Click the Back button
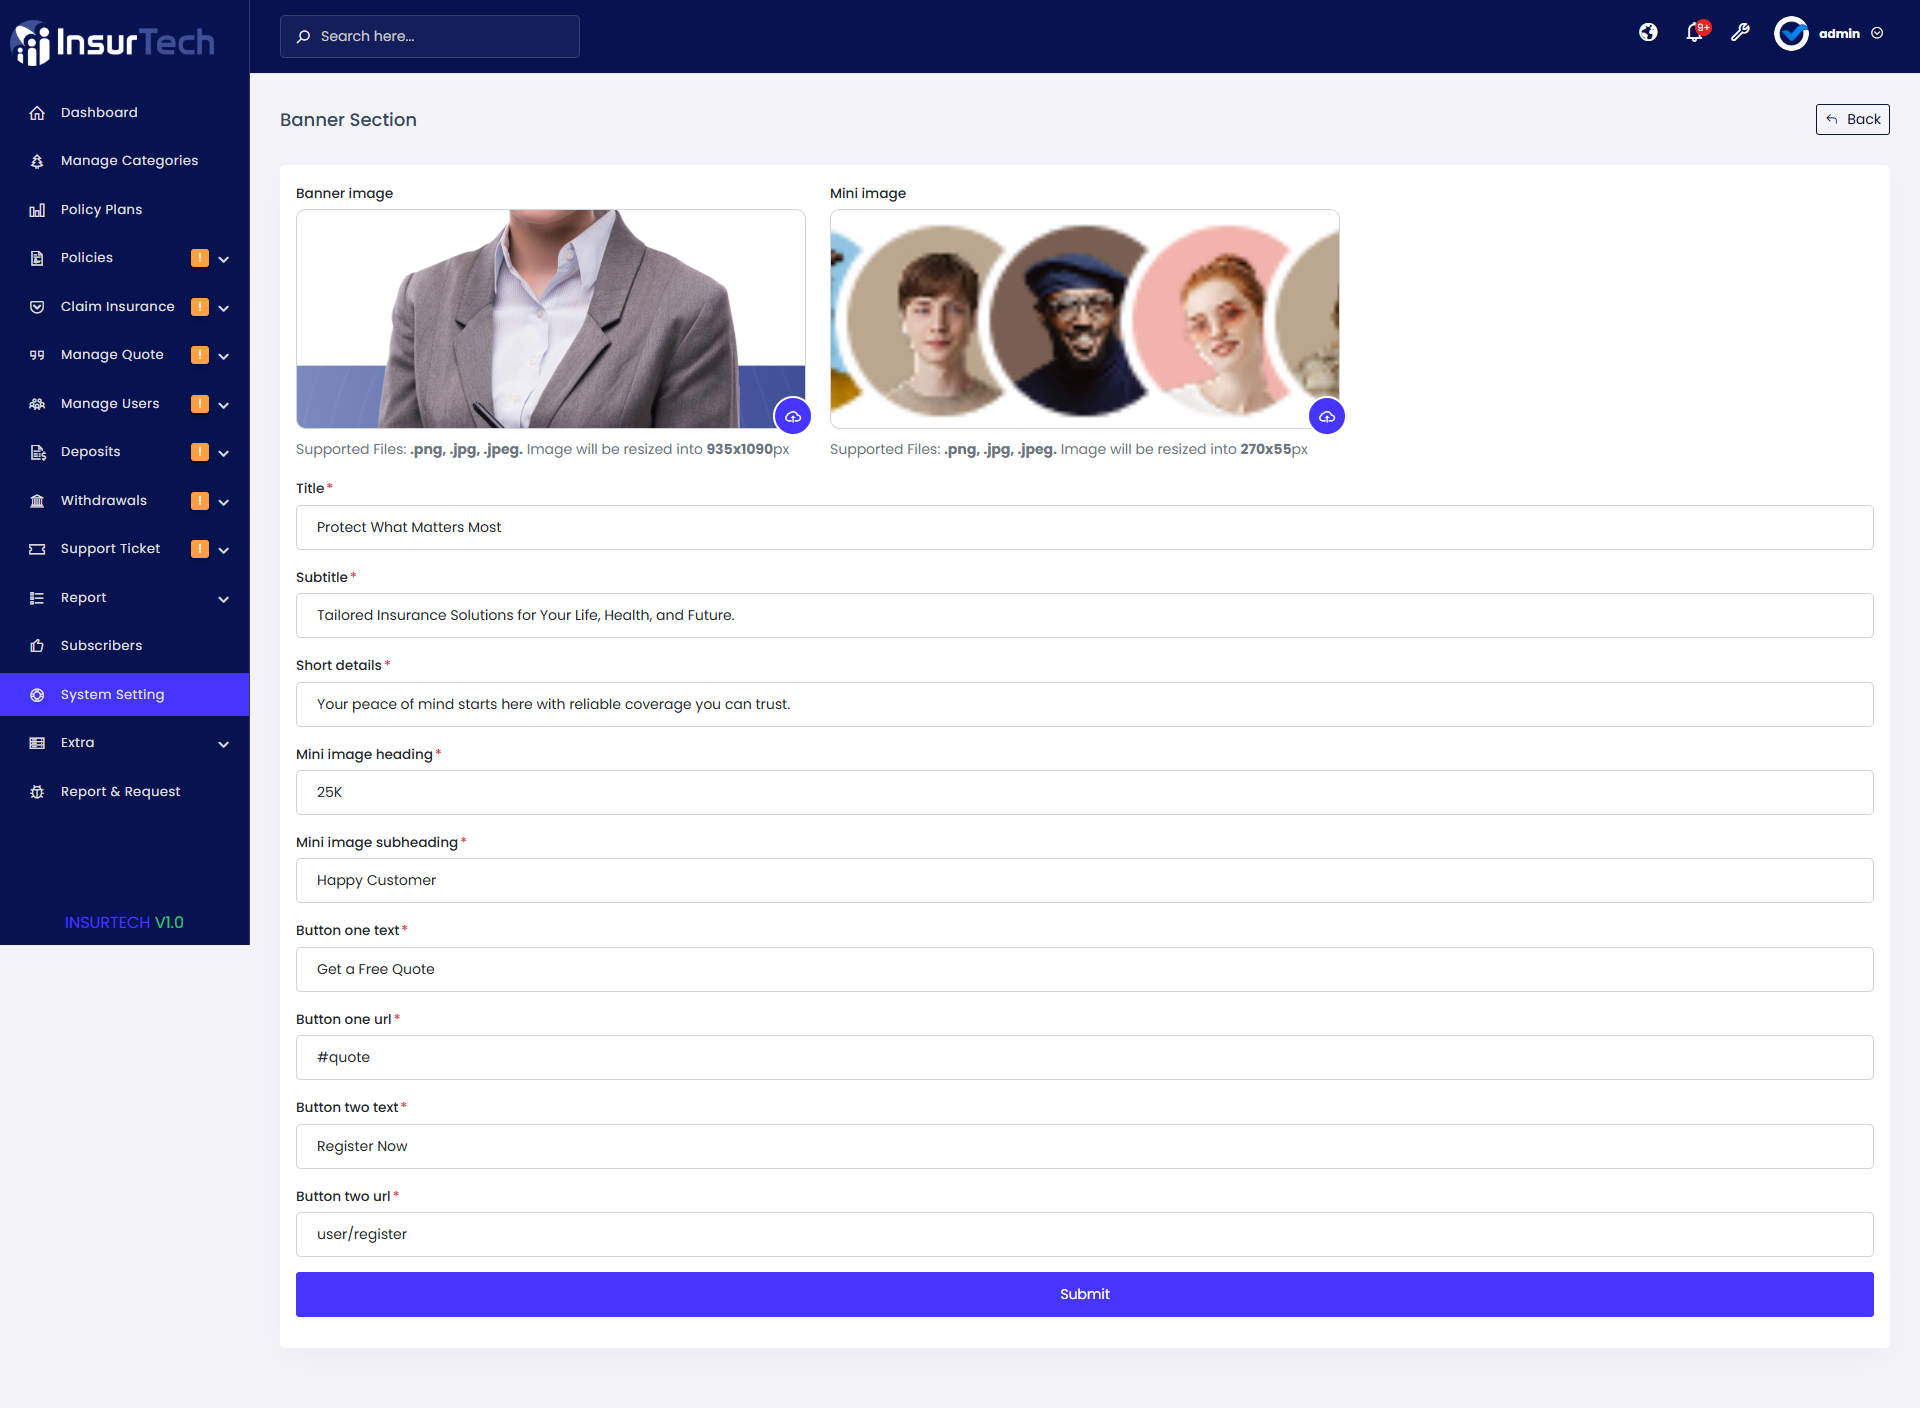 coord(1852,119)
